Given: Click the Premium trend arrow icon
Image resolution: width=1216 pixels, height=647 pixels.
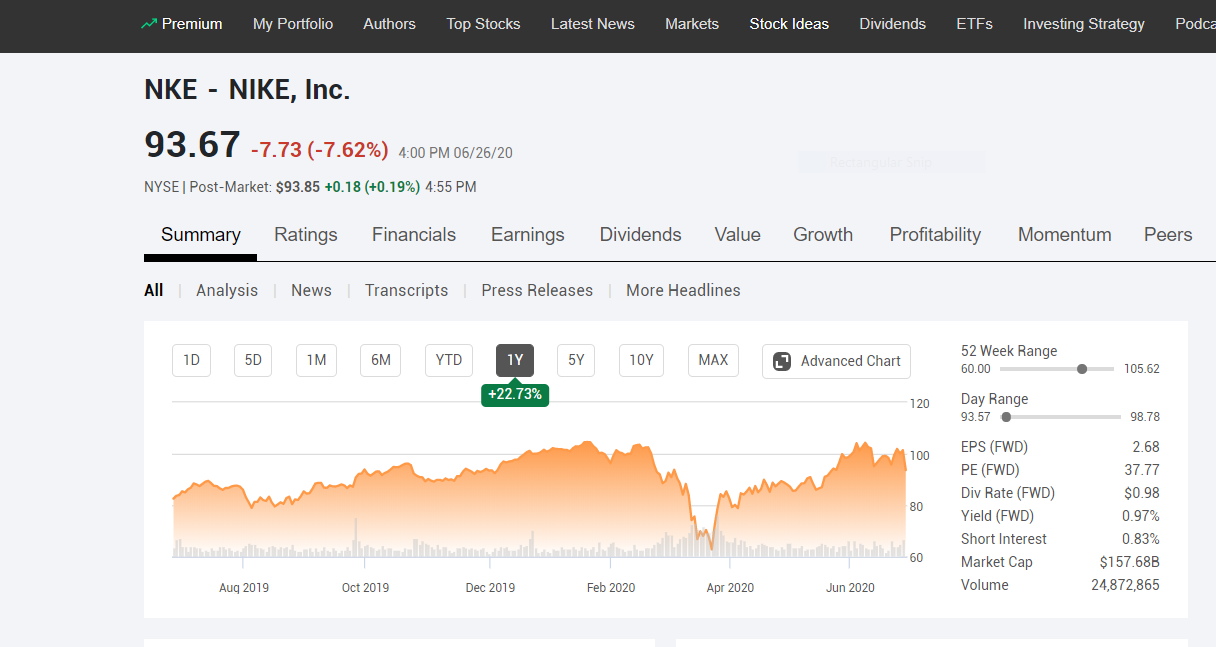Looking at the screenshot, I should [149, 24].
